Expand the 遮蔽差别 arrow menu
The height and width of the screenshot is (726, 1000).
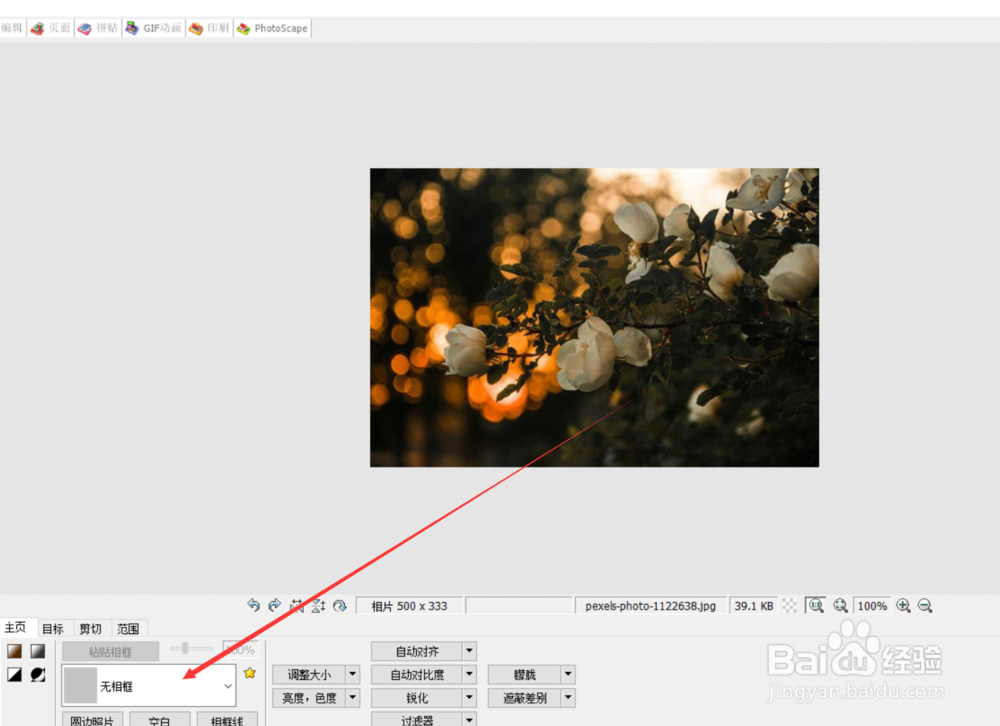pyautogui.click(x=568, y=698)
